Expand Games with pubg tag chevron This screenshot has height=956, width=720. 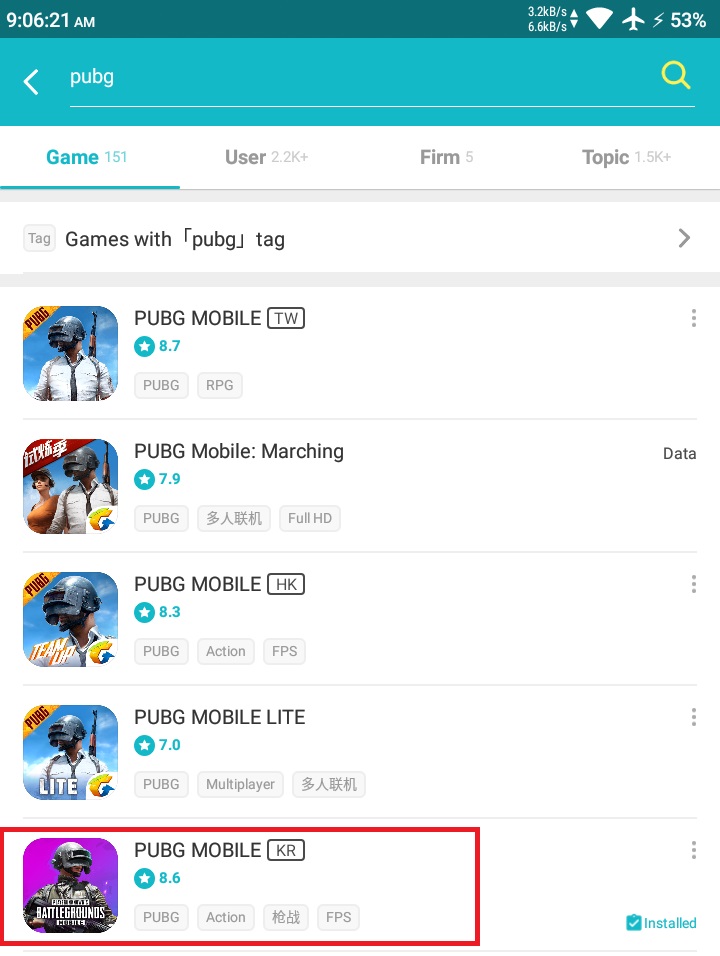[x=684, y=238]
